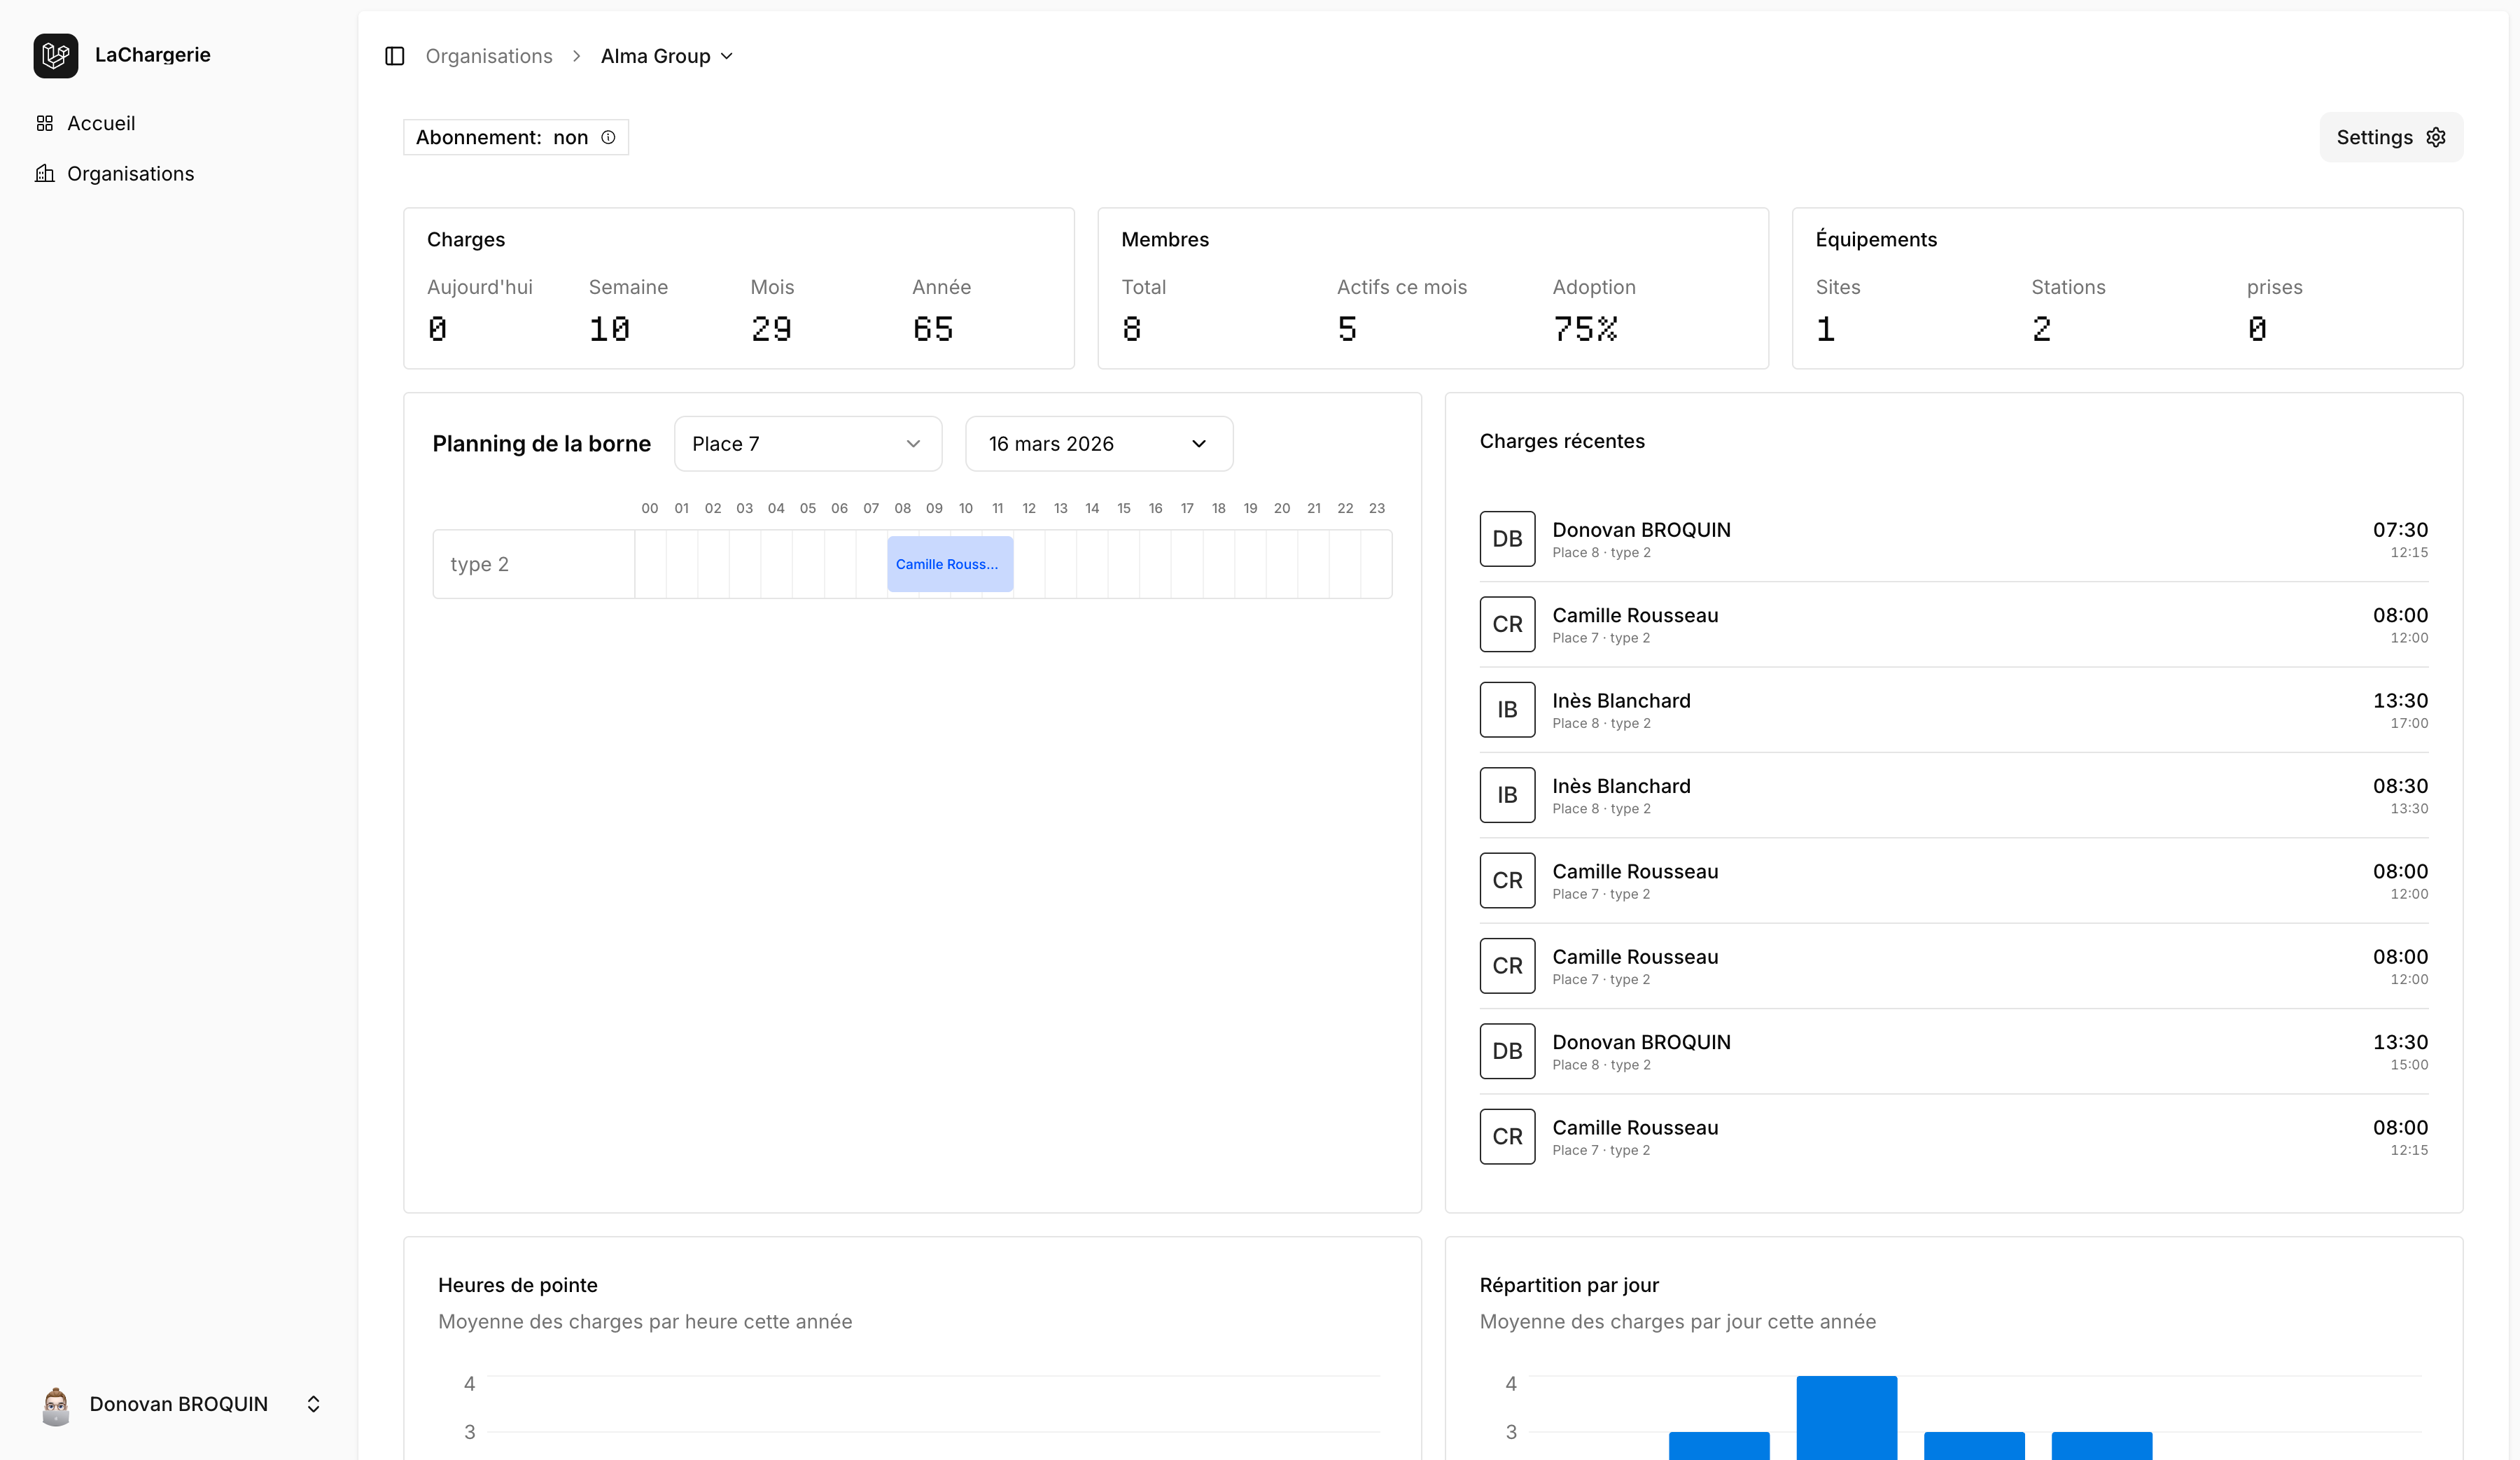Open the Place 7 dropdown
Viewport: 2520px width, 1460px height.
pyautogui.click(x=807, y=444)
